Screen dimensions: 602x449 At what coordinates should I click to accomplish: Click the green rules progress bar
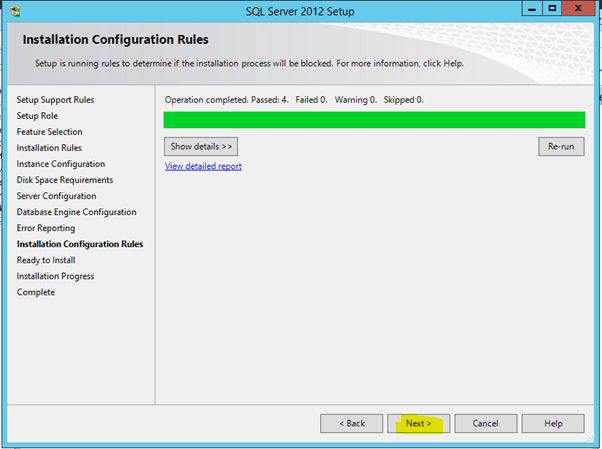point(374,120)
